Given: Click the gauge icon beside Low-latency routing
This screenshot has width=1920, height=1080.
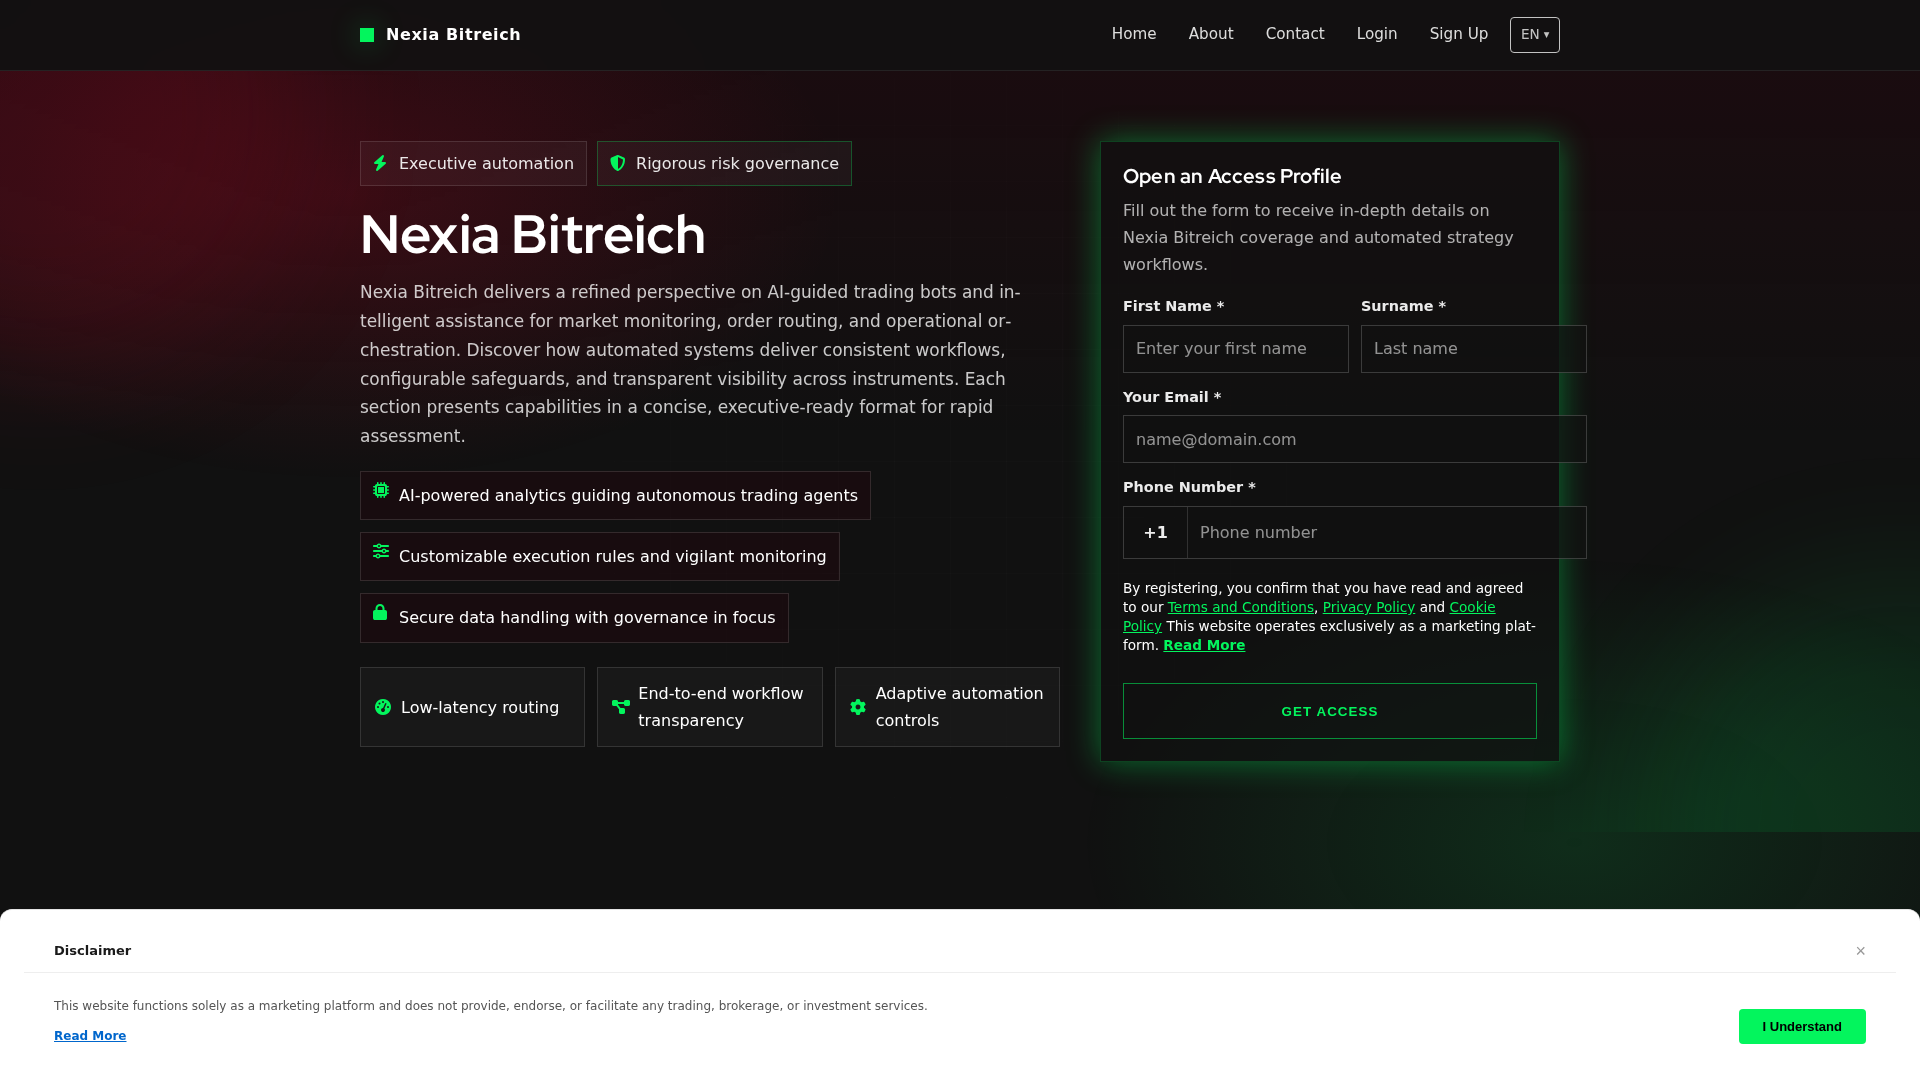Looking at the screenshot, I should pos(383,707).
